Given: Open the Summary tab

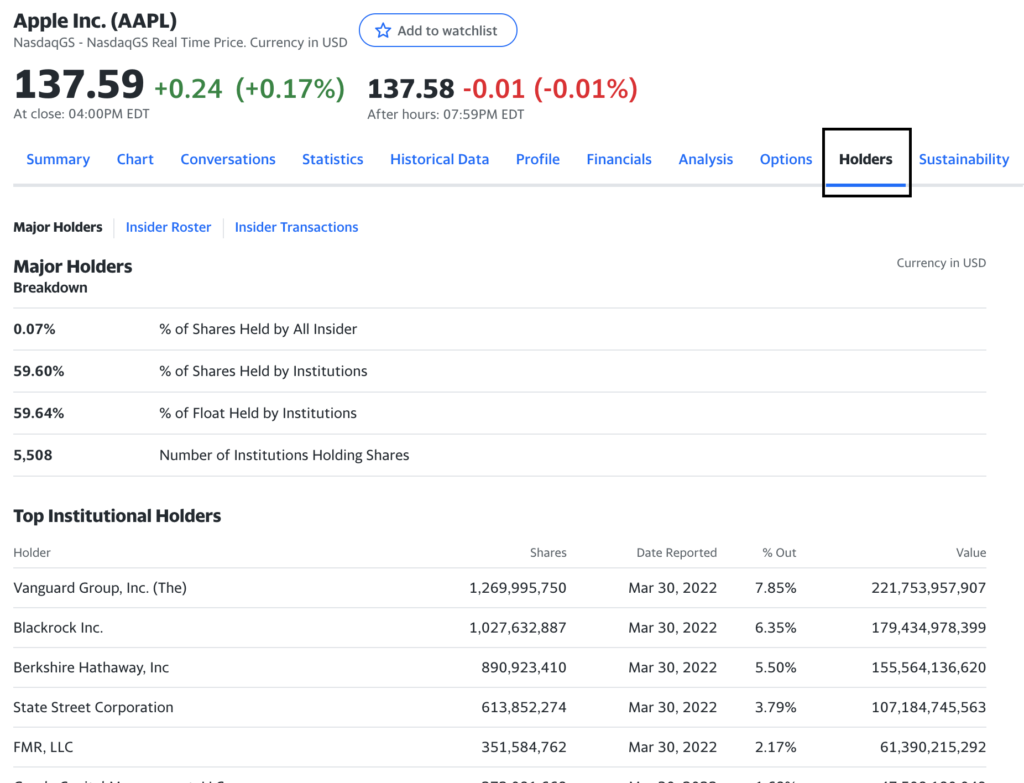Looking at the screenshot, I should pyautogui.click(x=58, y=159).
